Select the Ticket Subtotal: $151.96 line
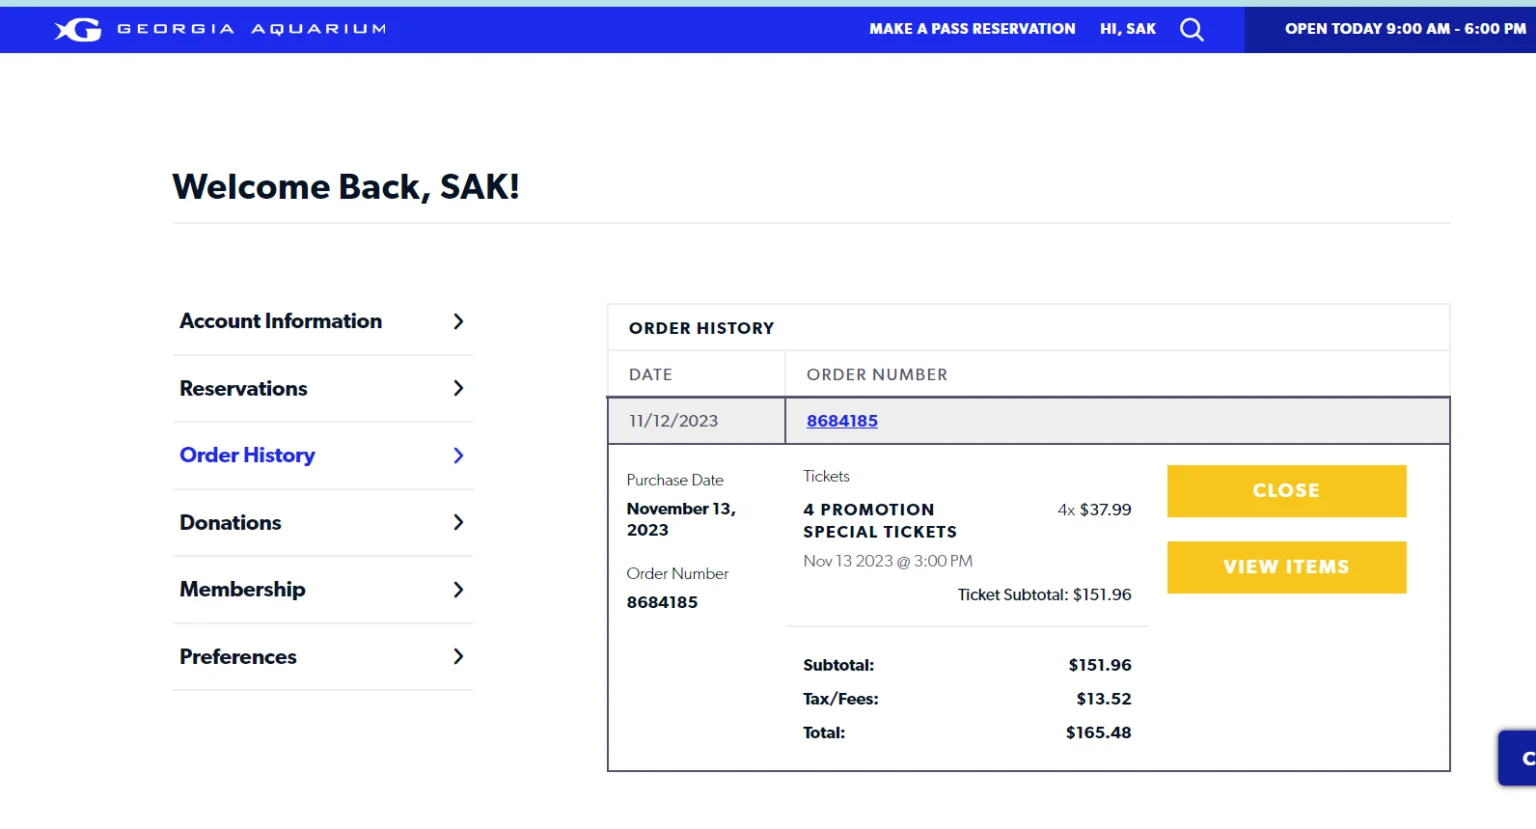This screenshot has height=829, width=1536. (x=1044, y=594)
